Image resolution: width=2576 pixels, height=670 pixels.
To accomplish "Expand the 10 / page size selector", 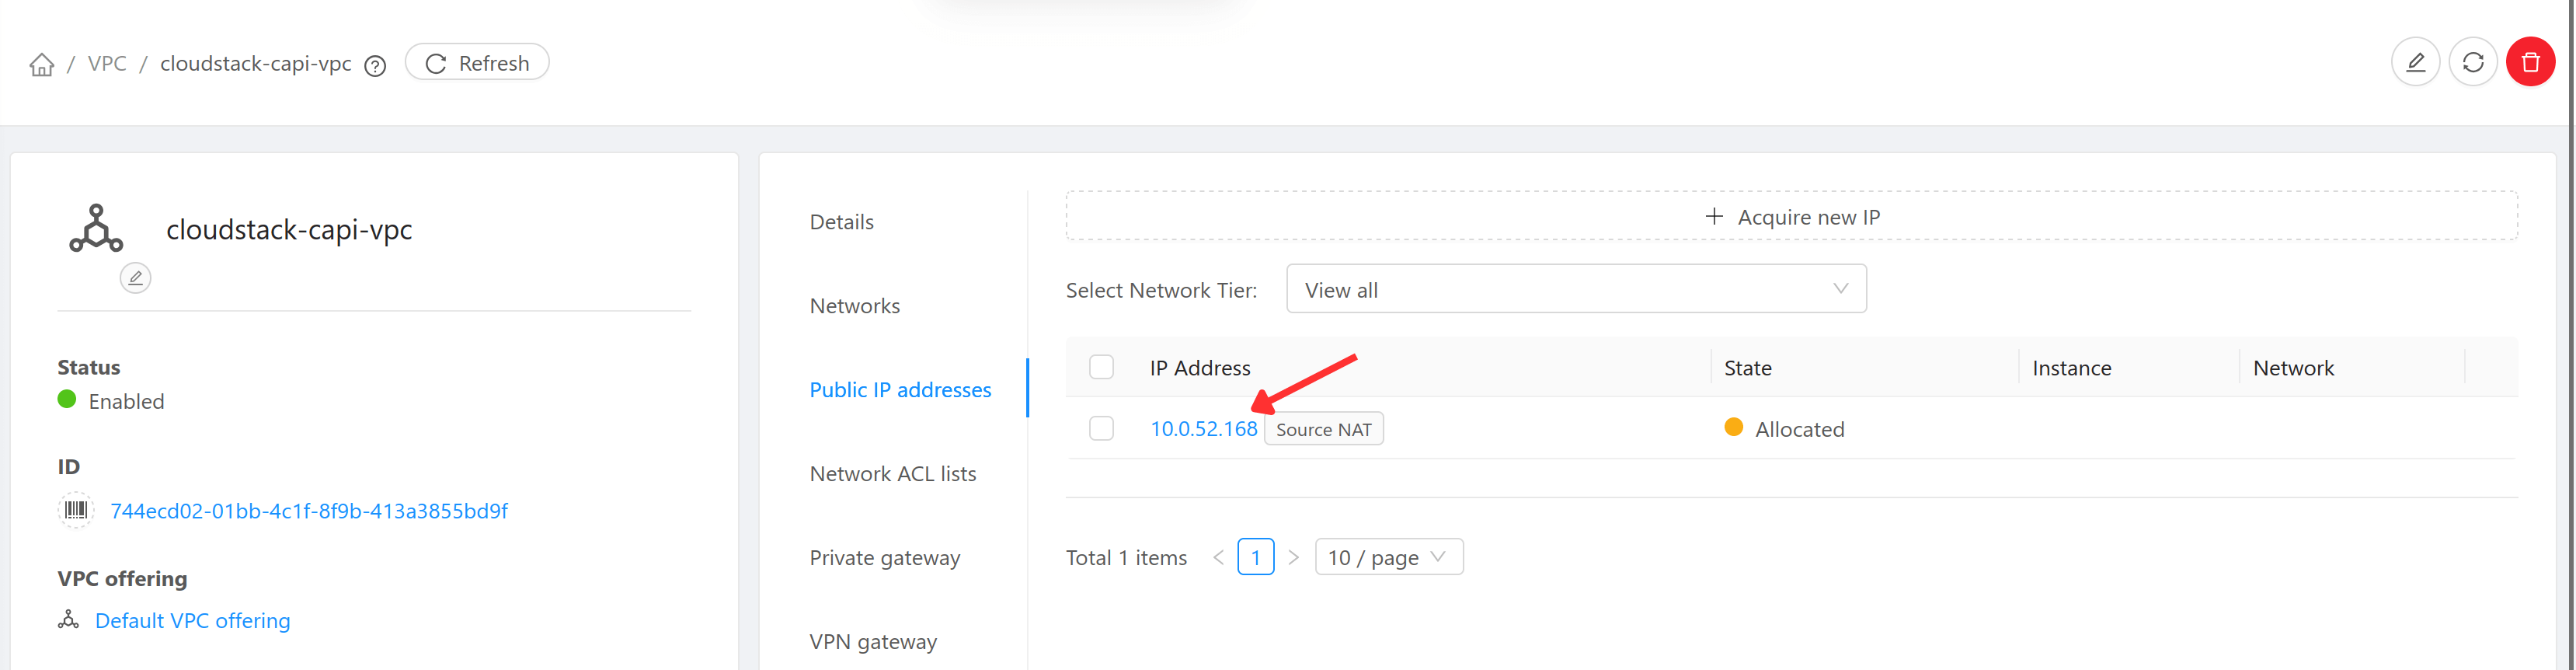I will point(1387,557).
